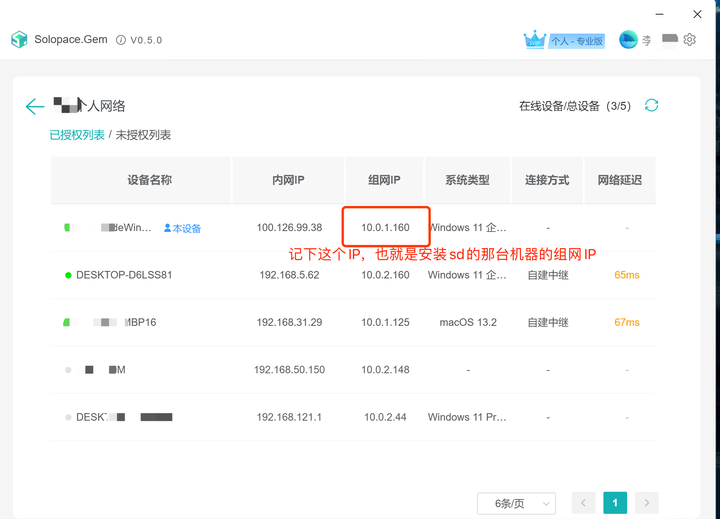720x519 pixels.
Task: Select page 1 button
Action: click(x=615, y=503)
